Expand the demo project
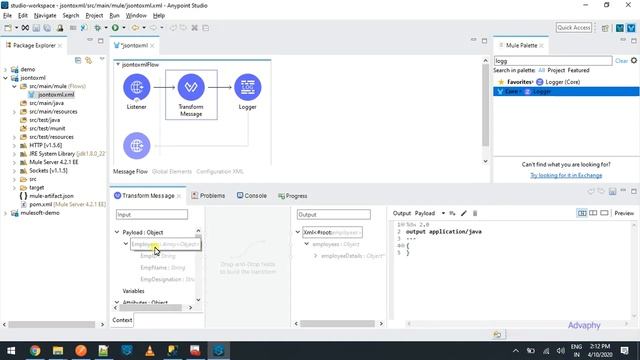Image resolution: width=640 pixels, height=360 pixels. pos(5,69)
